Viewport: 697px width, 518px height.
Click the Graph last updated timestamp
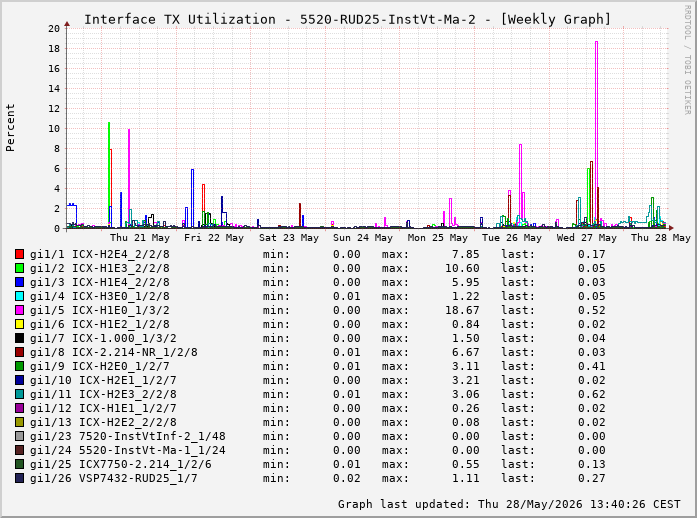point(509,504)
